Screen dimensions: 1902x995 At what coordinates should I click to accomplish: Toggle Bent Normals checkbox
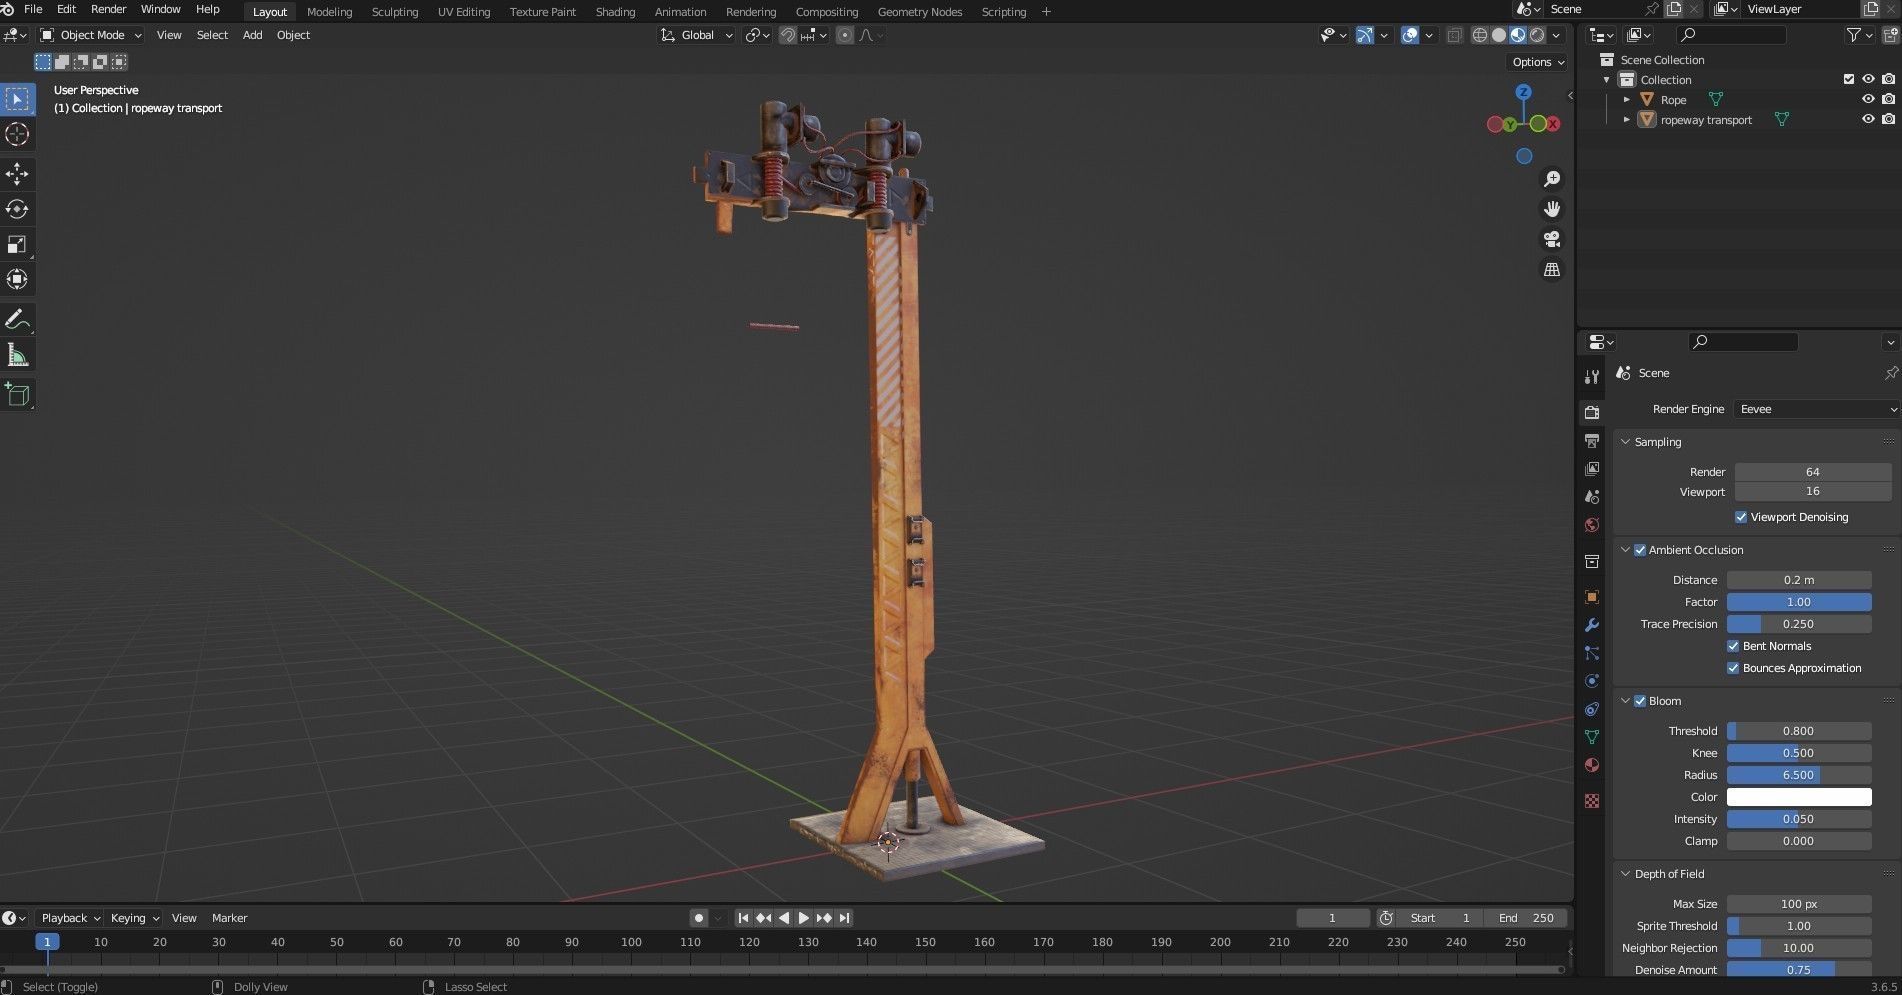point(1733,646)
